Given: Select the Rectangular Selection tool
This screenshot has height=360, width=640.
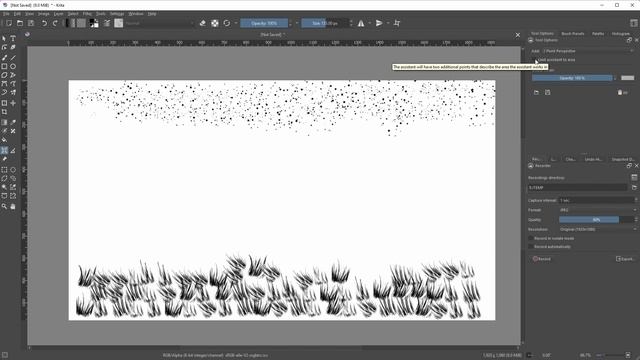Looking at the screenshot, I should click(4, 169).
